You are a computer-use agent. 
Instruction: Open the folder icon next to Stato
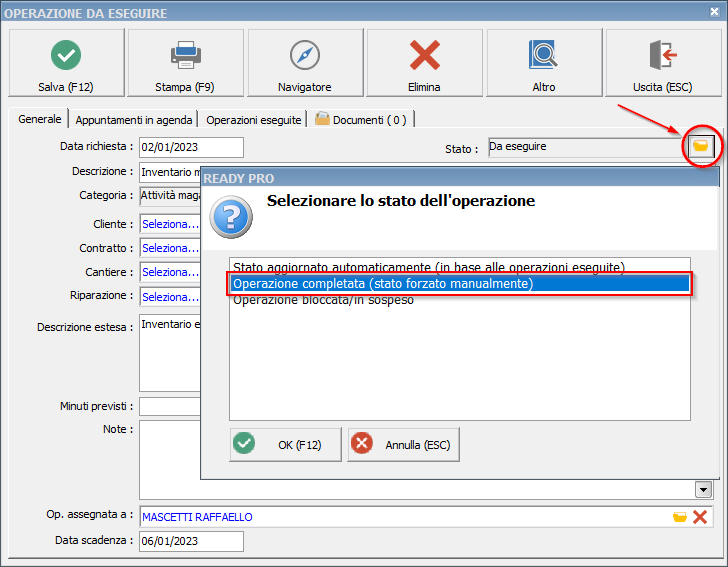click(x=701, y=147)
